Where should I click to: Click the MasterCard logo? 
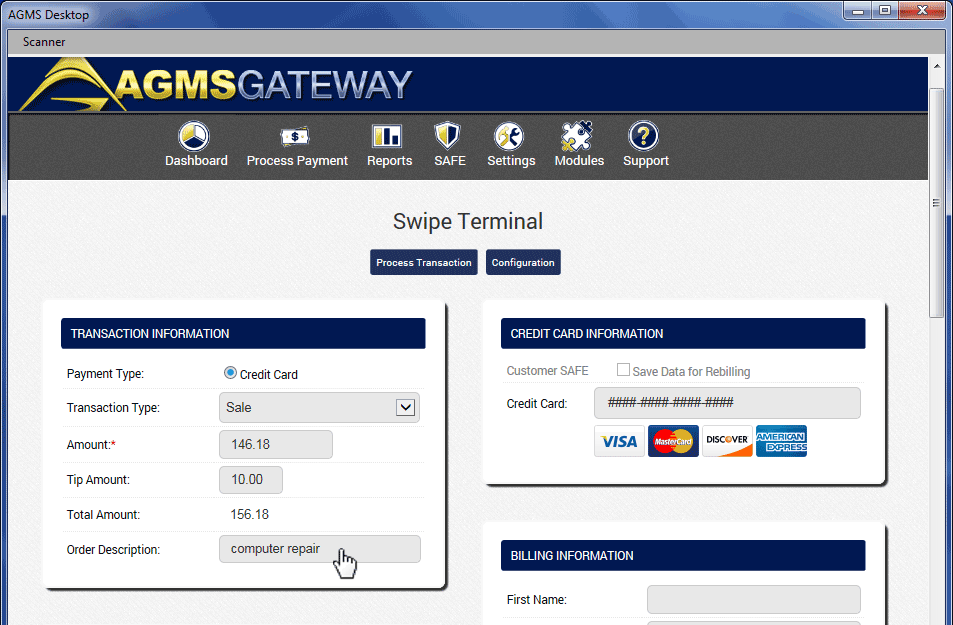tap(673, 441)
